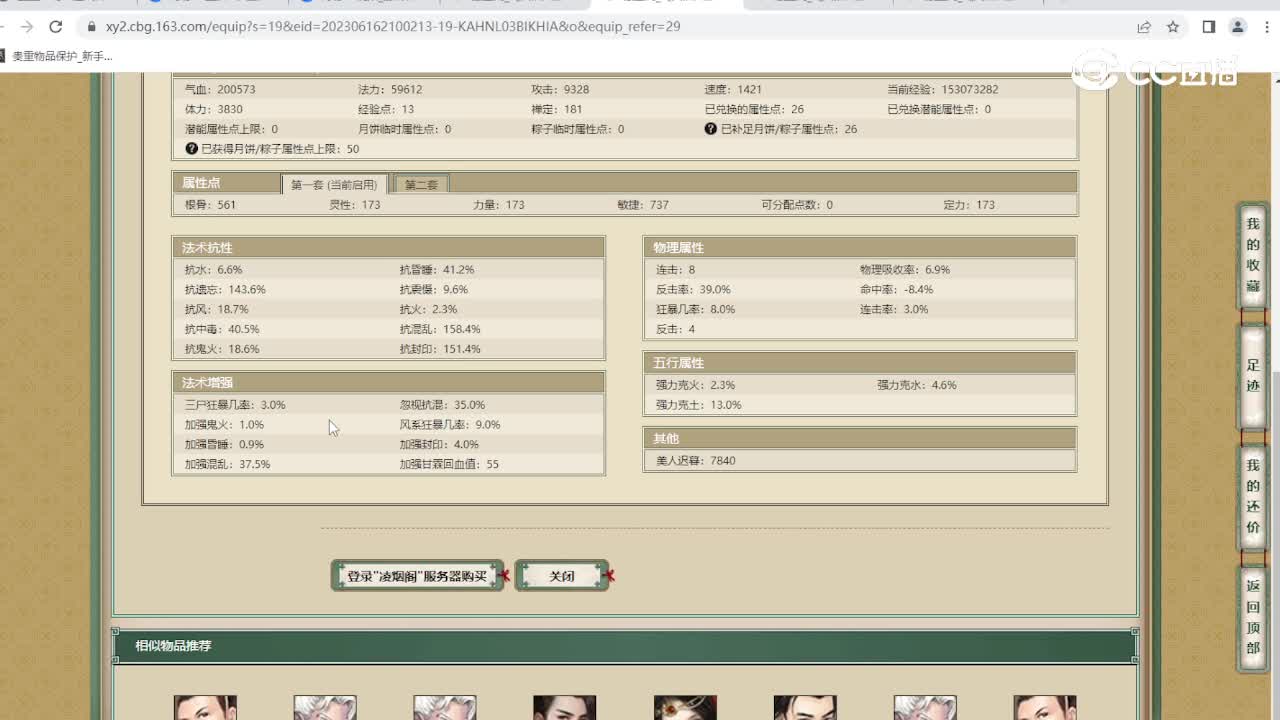Open 我的还价 in the right sidebar
Image resolution: width=1280 pixels, height=720 pixels.
click(1252, 497)
